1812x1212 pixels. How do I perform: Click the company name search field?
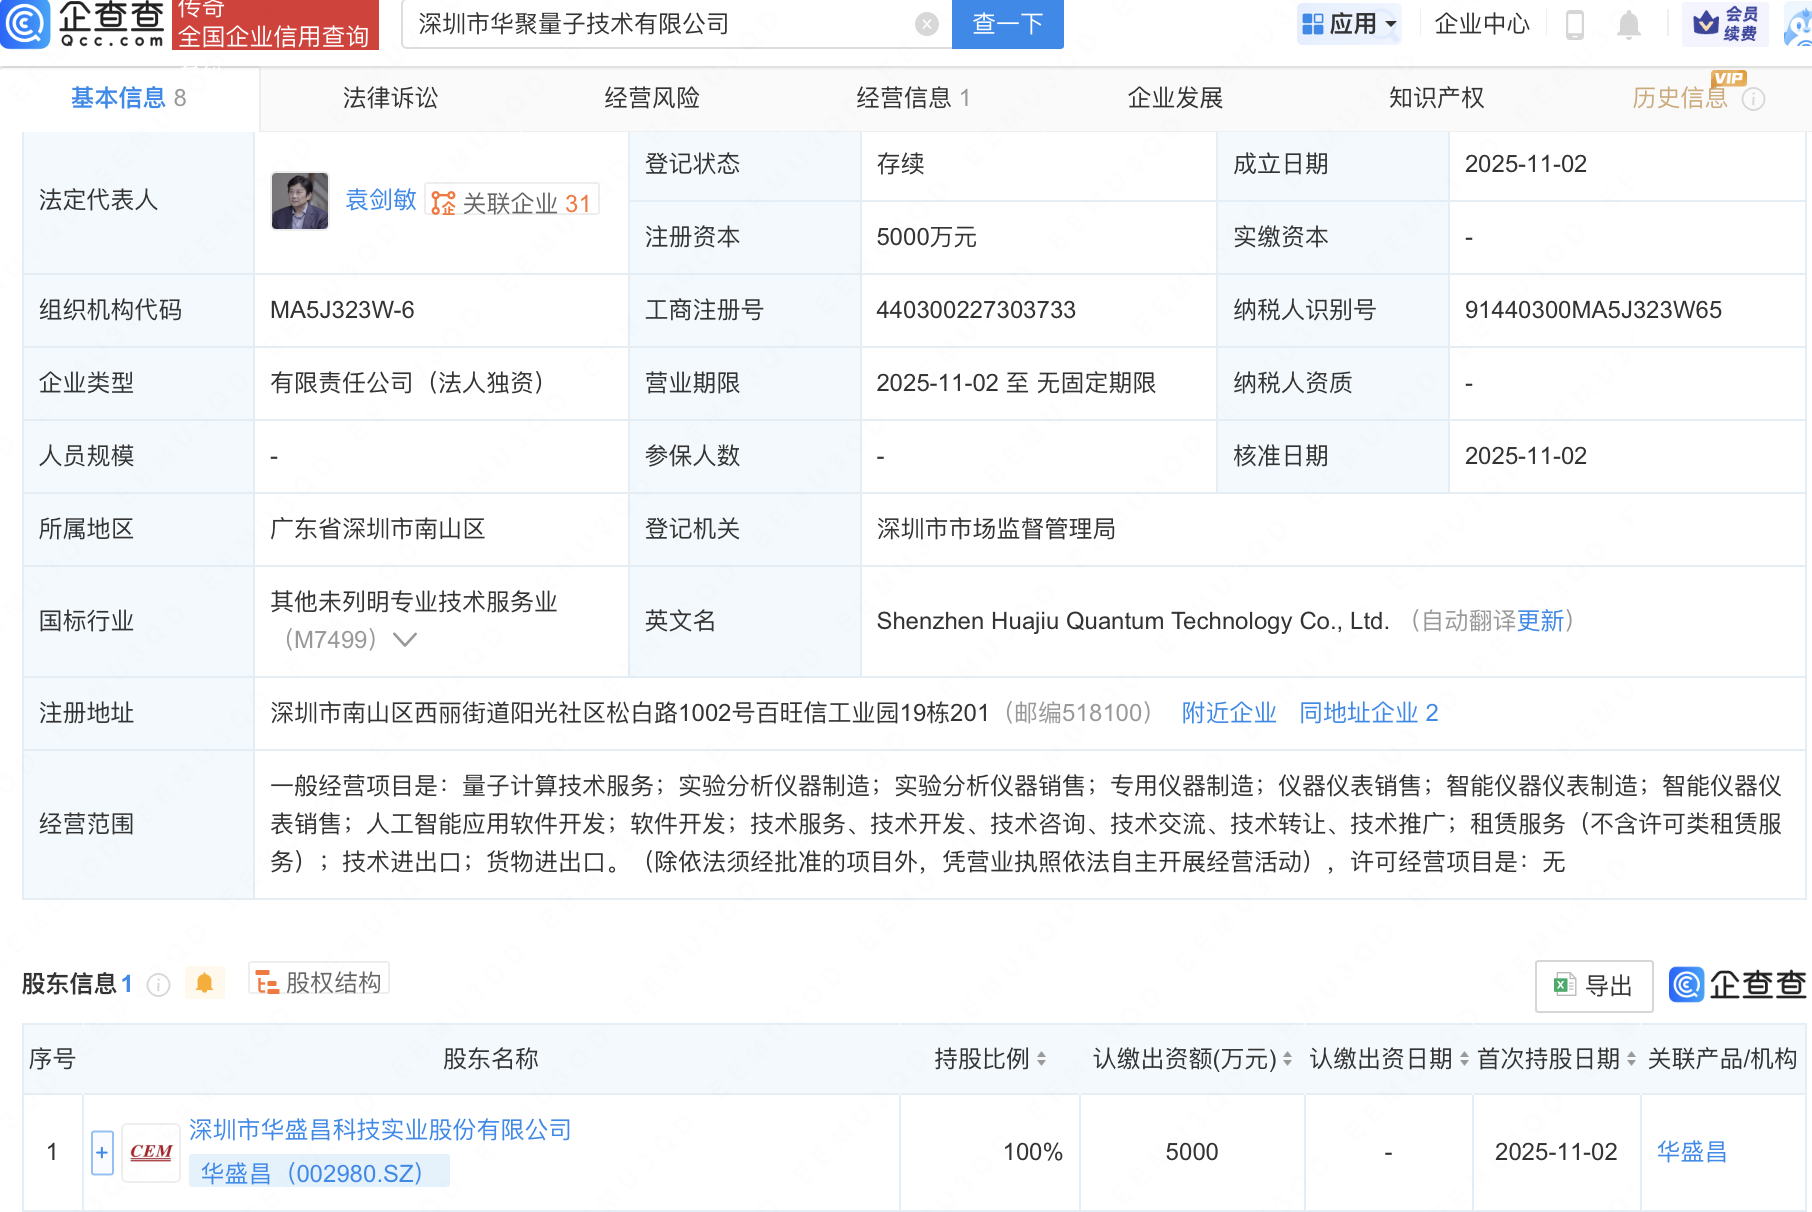tap(660, 24)
